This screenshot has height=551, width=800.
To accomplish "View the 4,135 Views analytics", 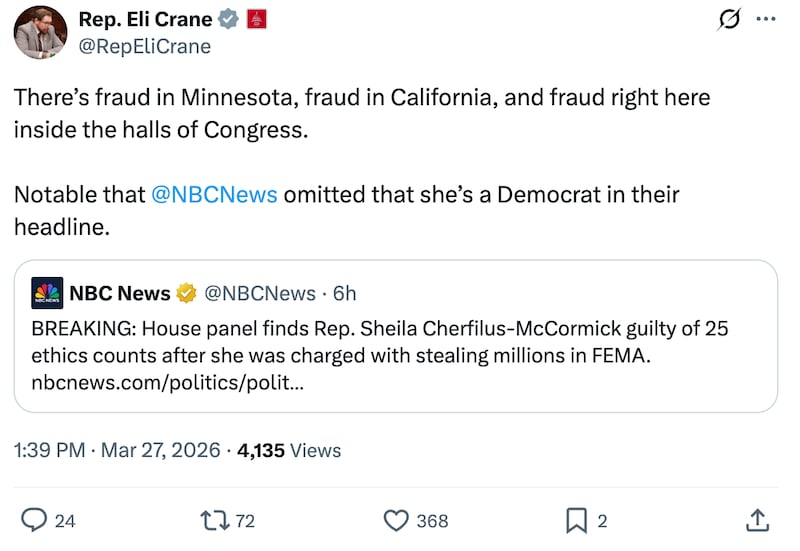I will [289, 450].
